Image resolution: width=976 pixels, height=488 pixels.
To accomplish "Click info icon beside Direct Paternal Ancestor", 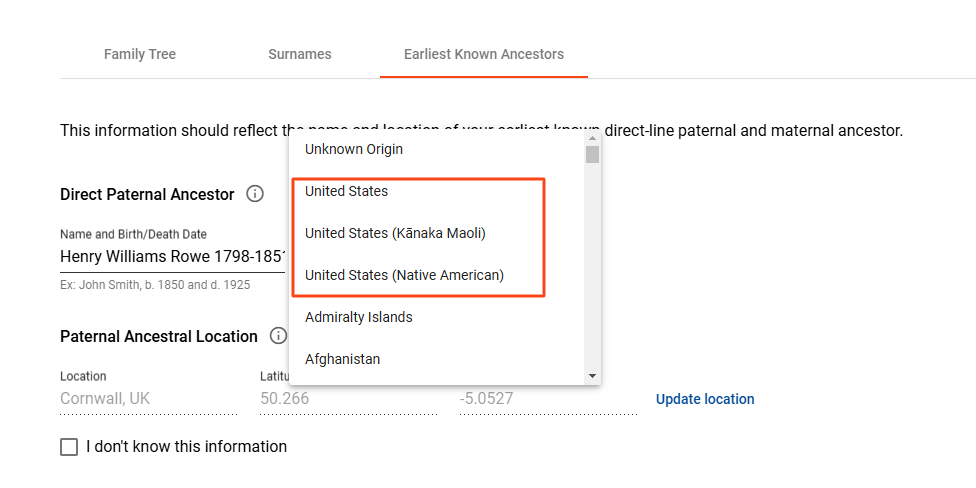I will (x=255, y=194).
